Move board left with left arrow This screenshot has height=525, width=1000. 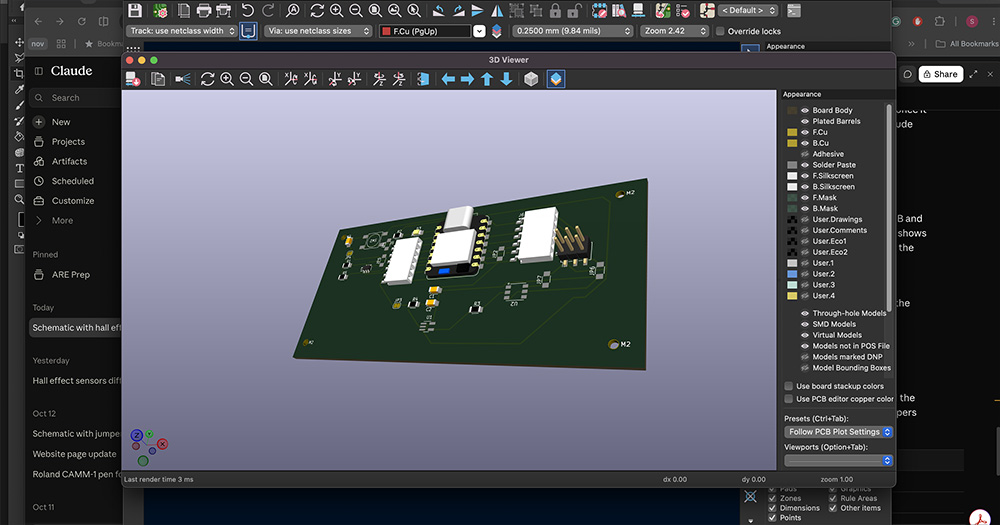tap(448, 79)
